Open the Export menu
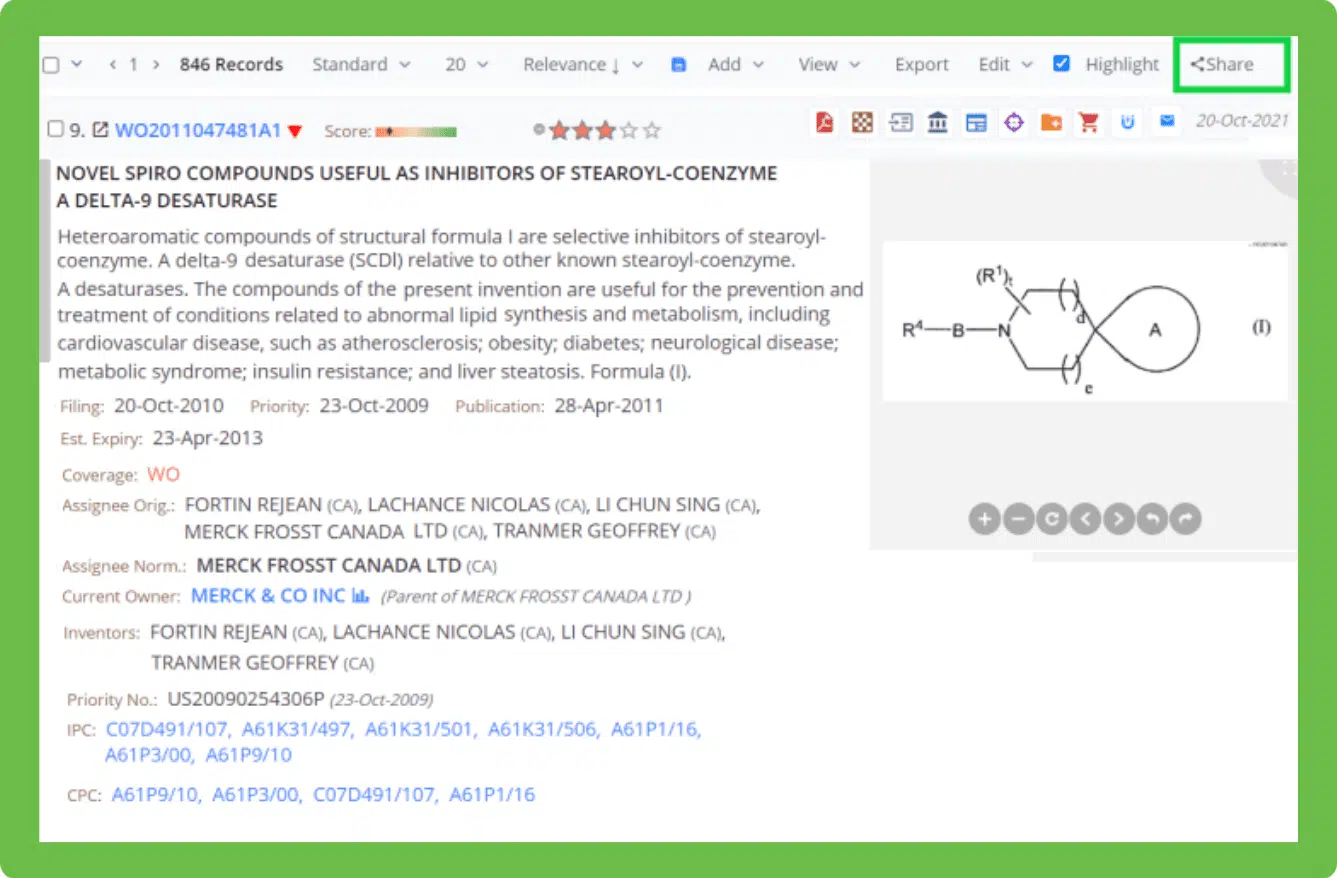This screenshot has height=878, width=1337. coord(921,64)
